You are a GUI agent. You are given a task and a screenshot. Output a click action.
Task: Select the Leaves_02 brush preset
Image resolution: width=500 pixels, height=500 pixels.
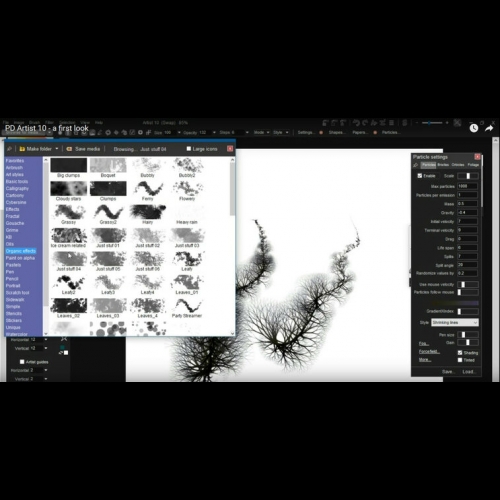(x=69, y=308)
